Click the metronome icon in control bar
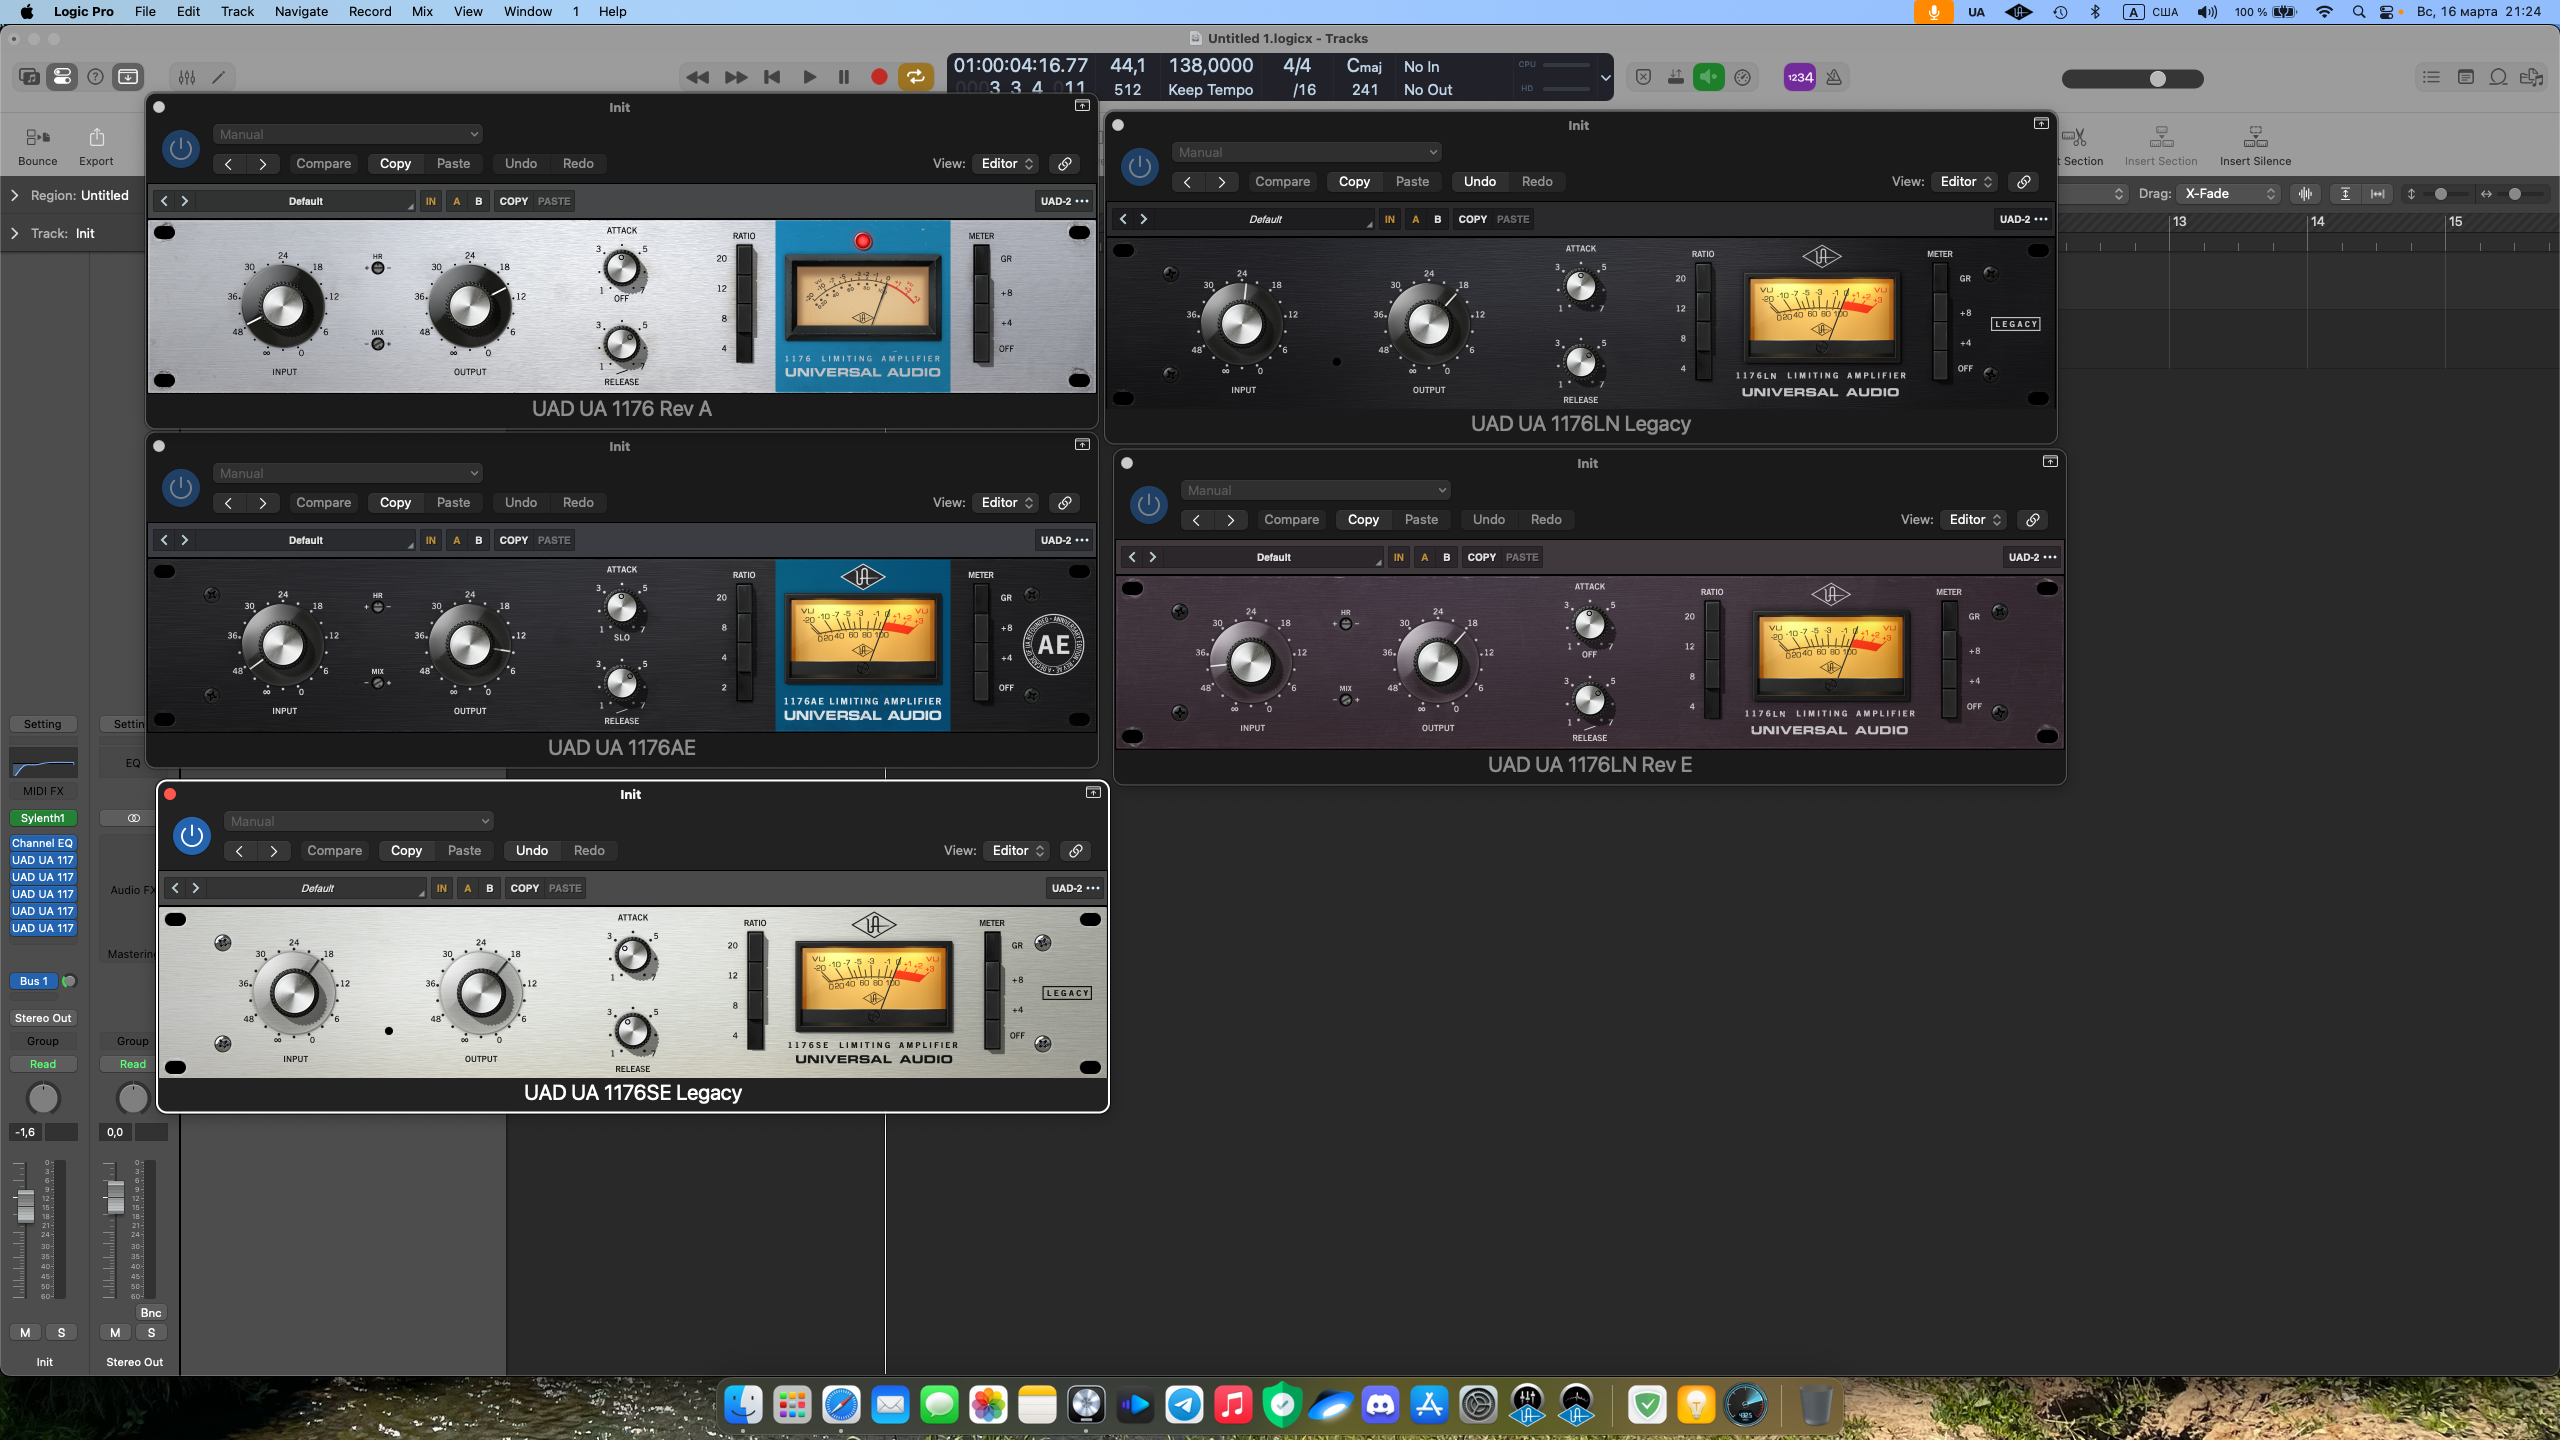This screenshot has width=2560, height=1440. click(x=1834, y=77)
